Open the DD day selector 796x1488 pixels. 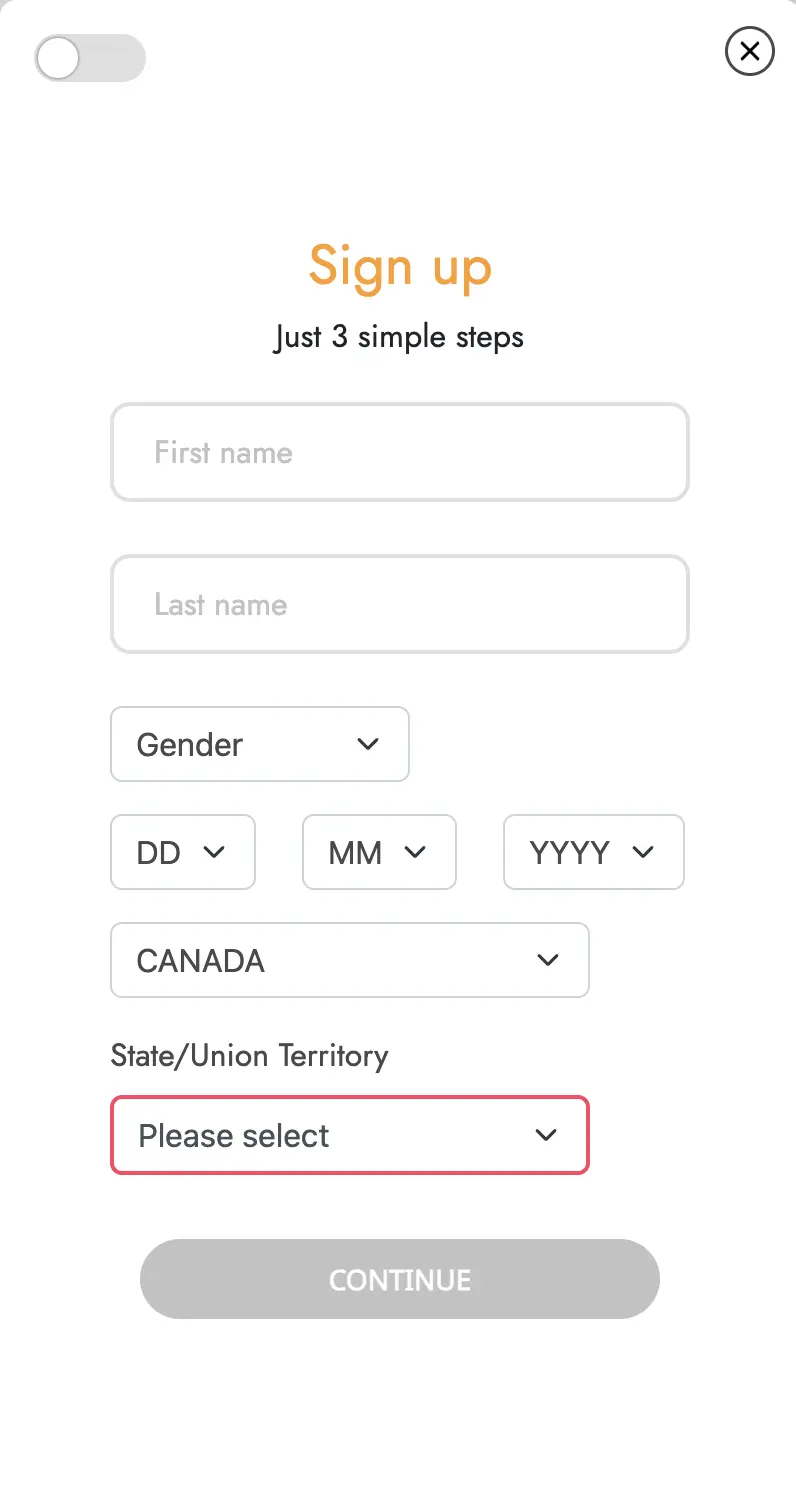pos(183,852)
